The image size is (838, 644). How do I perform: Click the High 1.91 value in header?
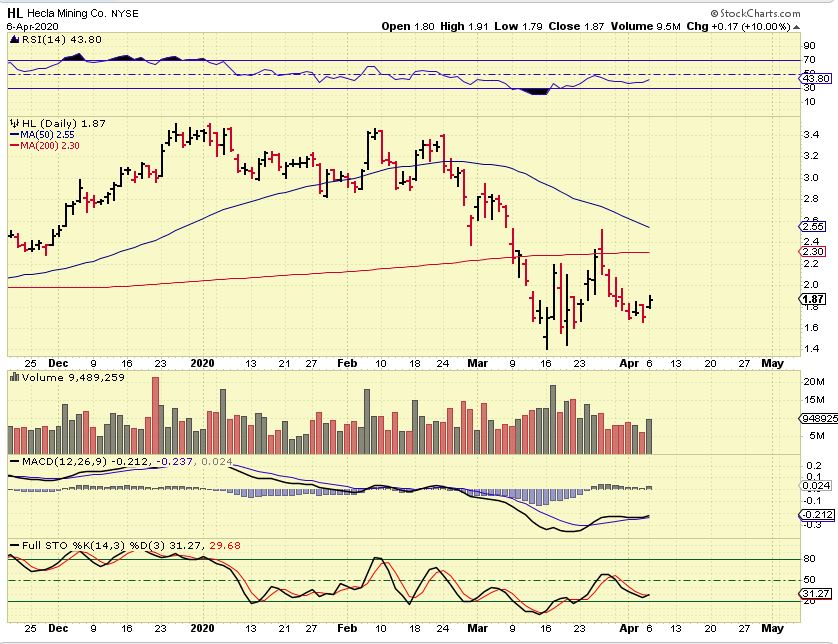pyautogui.click(x=464, y=26)
